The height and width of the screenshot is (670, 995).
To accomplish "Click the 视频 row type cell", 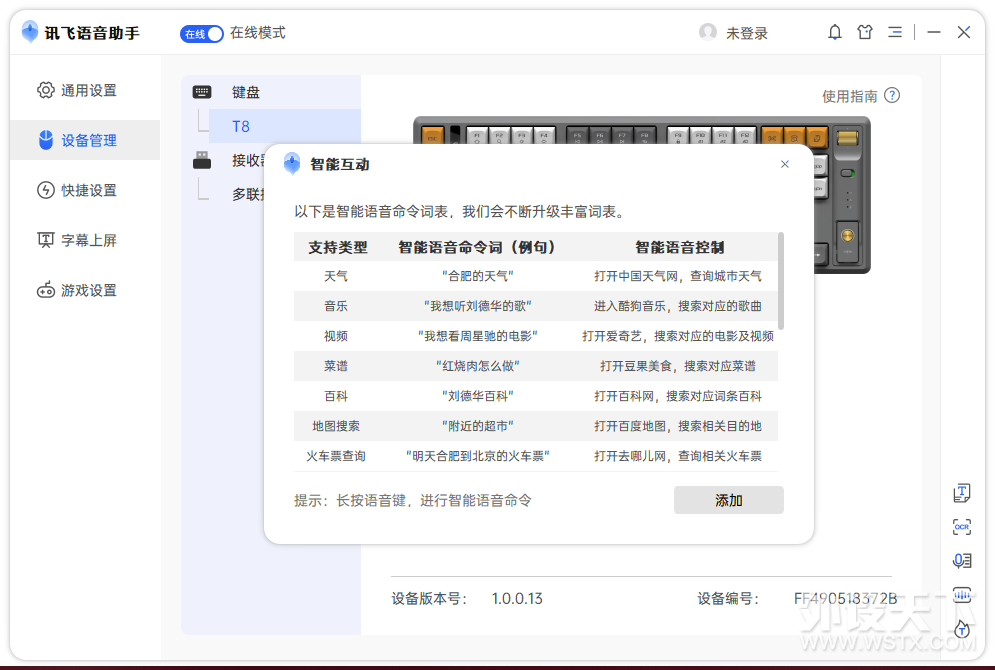I will pos(336,336).
